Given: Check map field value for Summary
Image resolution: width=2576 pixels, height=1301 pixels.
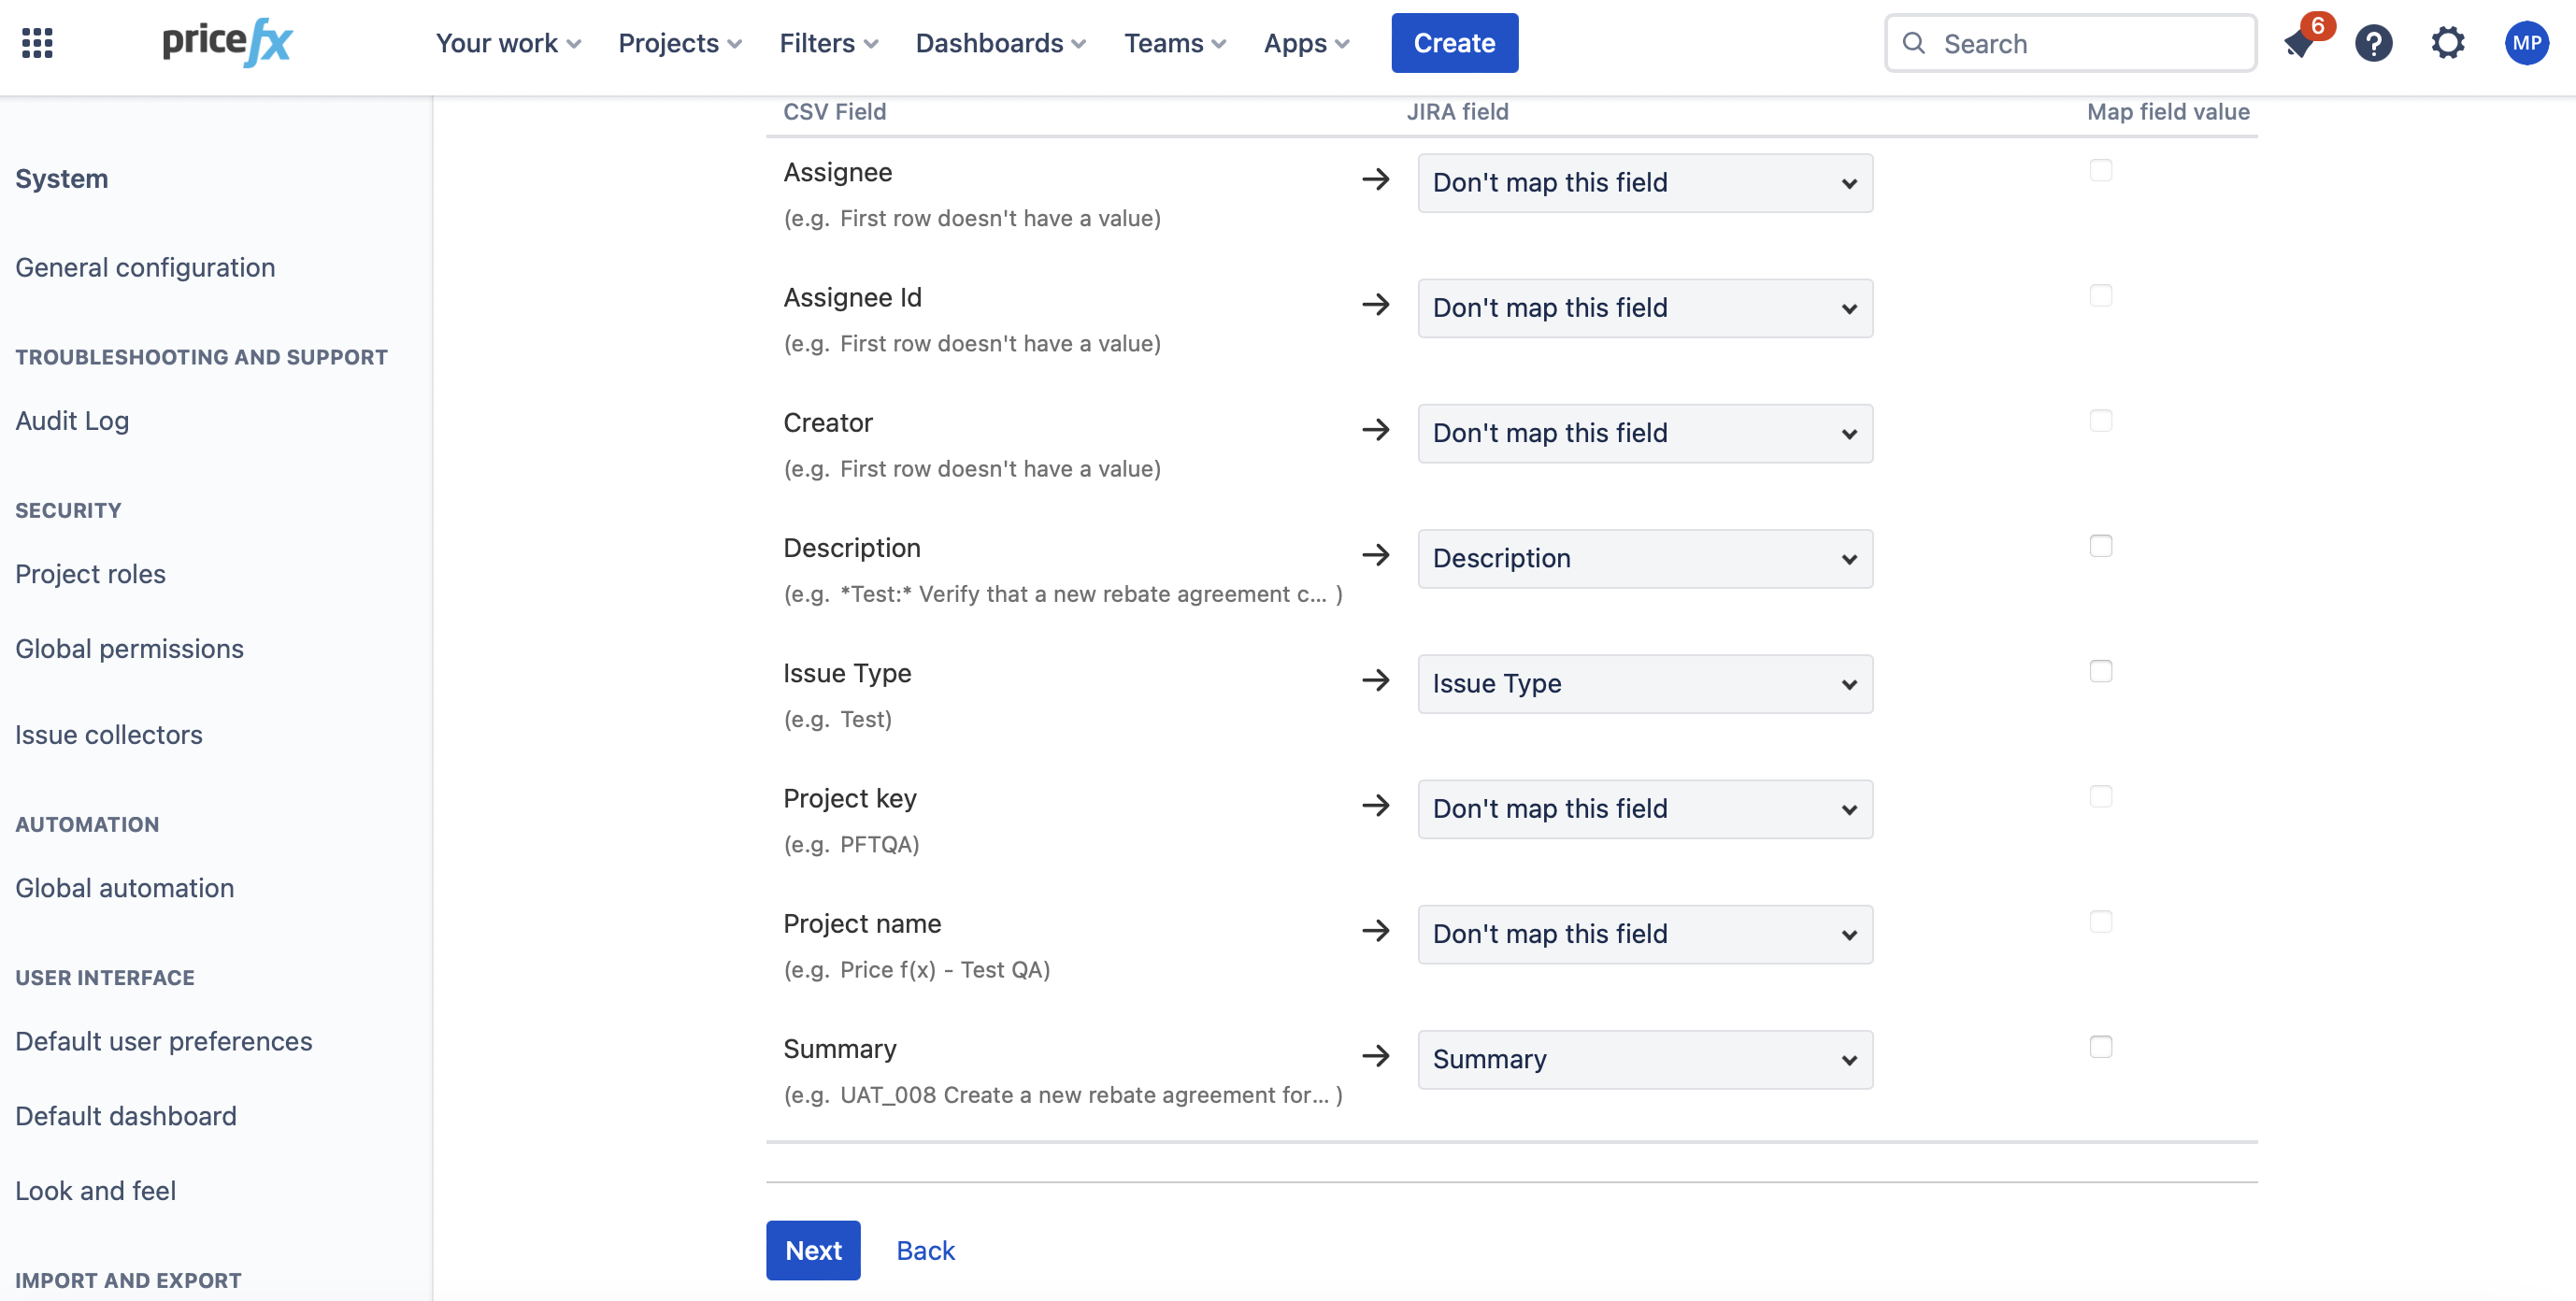Looking at the screenshot, I should click(x=2100, y=1047).
